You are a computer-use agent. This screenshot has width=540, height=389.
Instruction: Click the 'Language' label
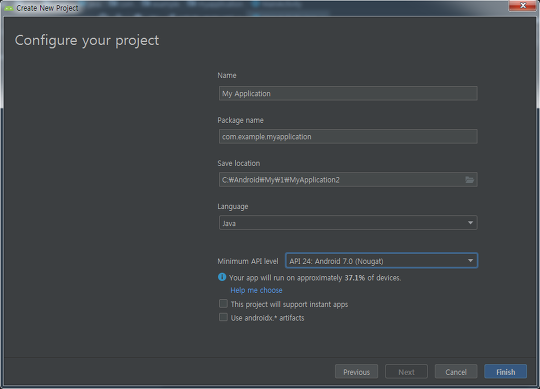coord(233,207)
